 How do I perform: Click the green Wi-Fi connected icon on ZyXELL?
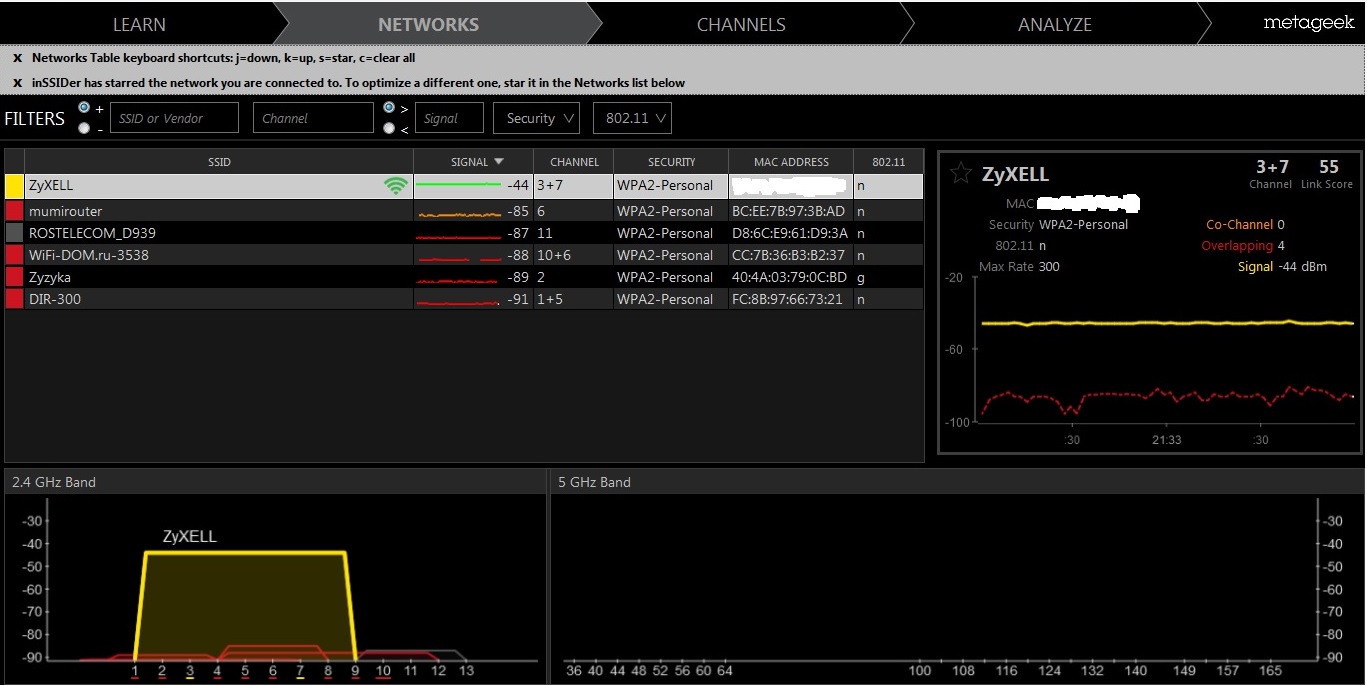coord(397,185)
